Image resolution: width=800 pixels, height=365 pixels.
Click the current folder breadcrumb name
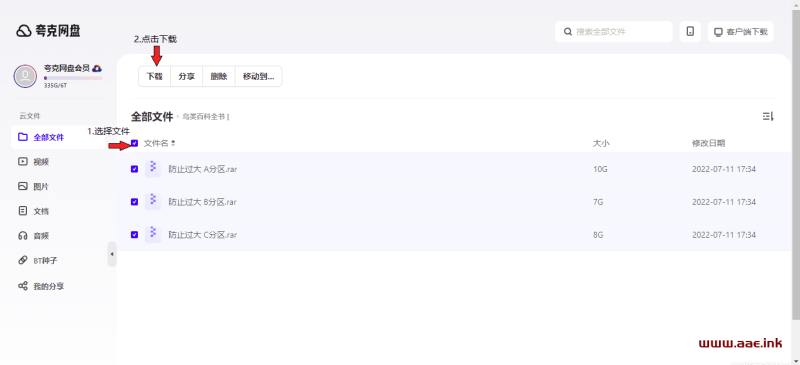click(206, 117)
